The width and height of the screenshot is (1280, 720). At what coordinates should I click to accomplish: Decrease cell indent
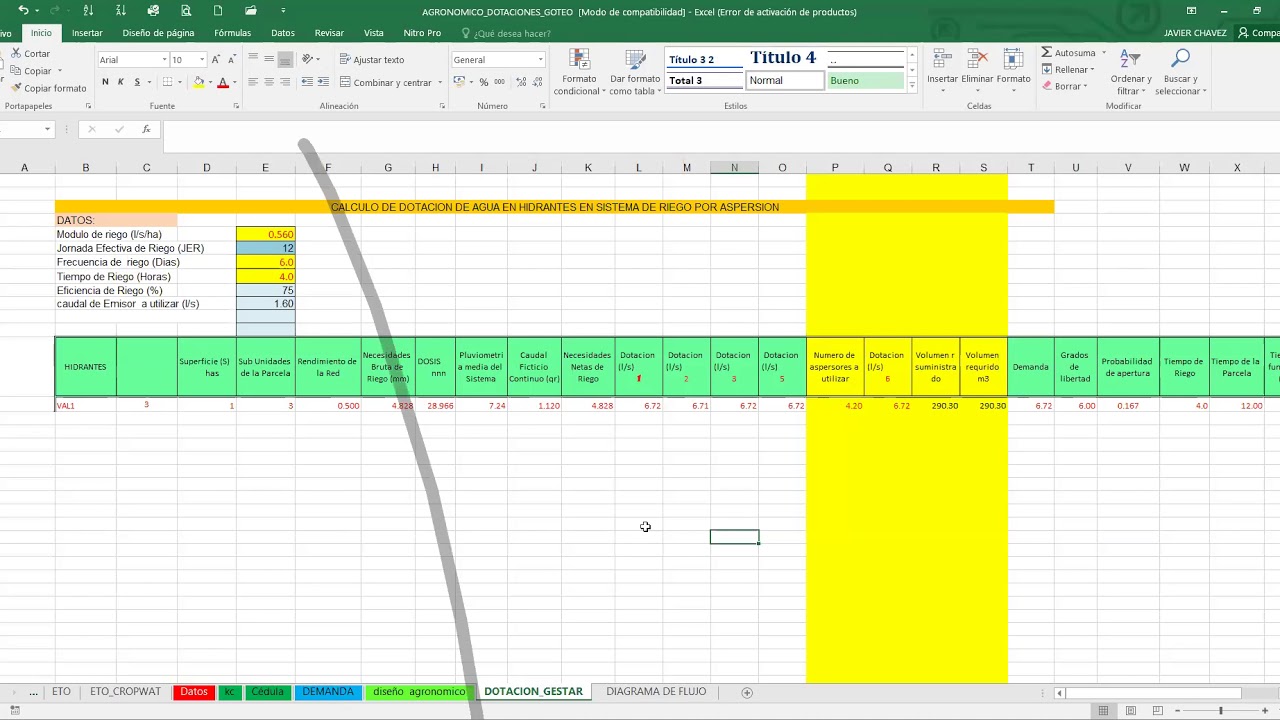(307, 82)
